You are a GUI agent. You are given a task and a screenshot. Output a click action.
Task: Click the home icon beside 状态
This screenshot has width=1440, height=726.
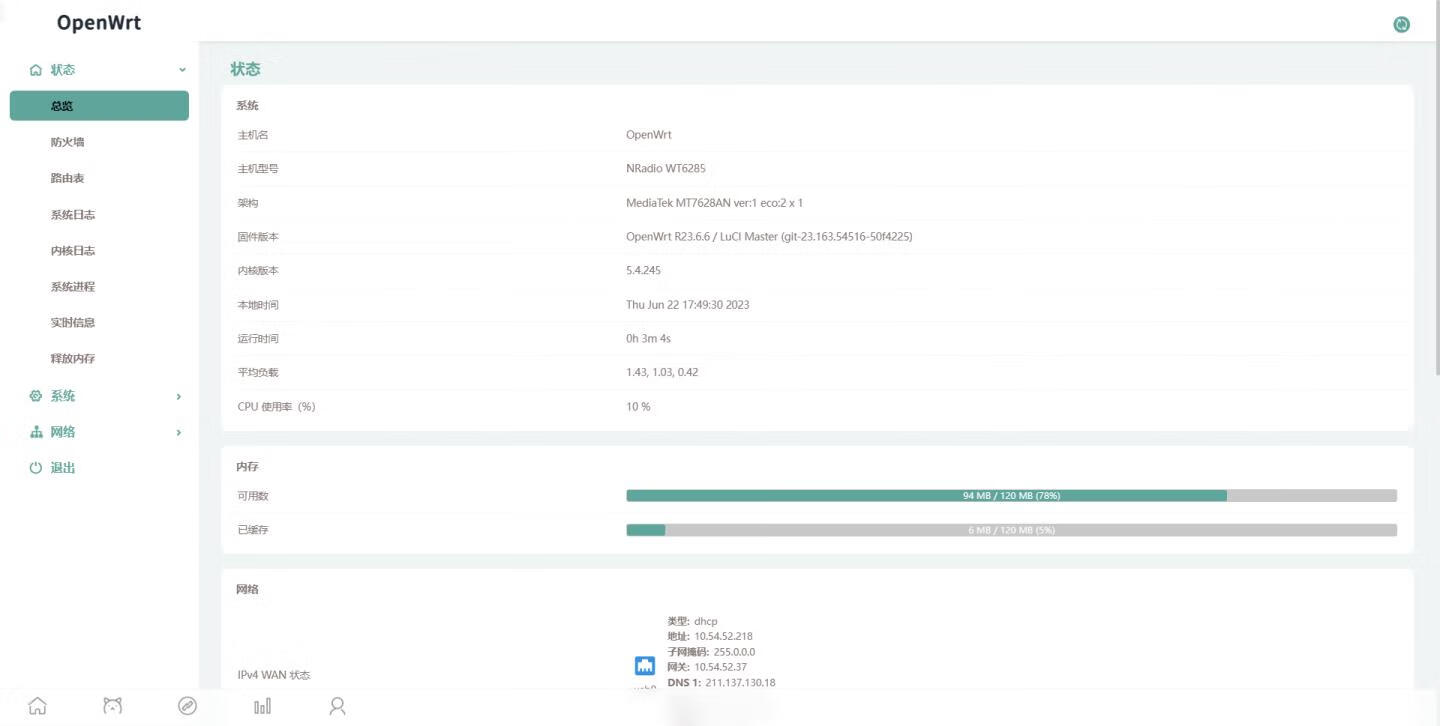point(36,70)
